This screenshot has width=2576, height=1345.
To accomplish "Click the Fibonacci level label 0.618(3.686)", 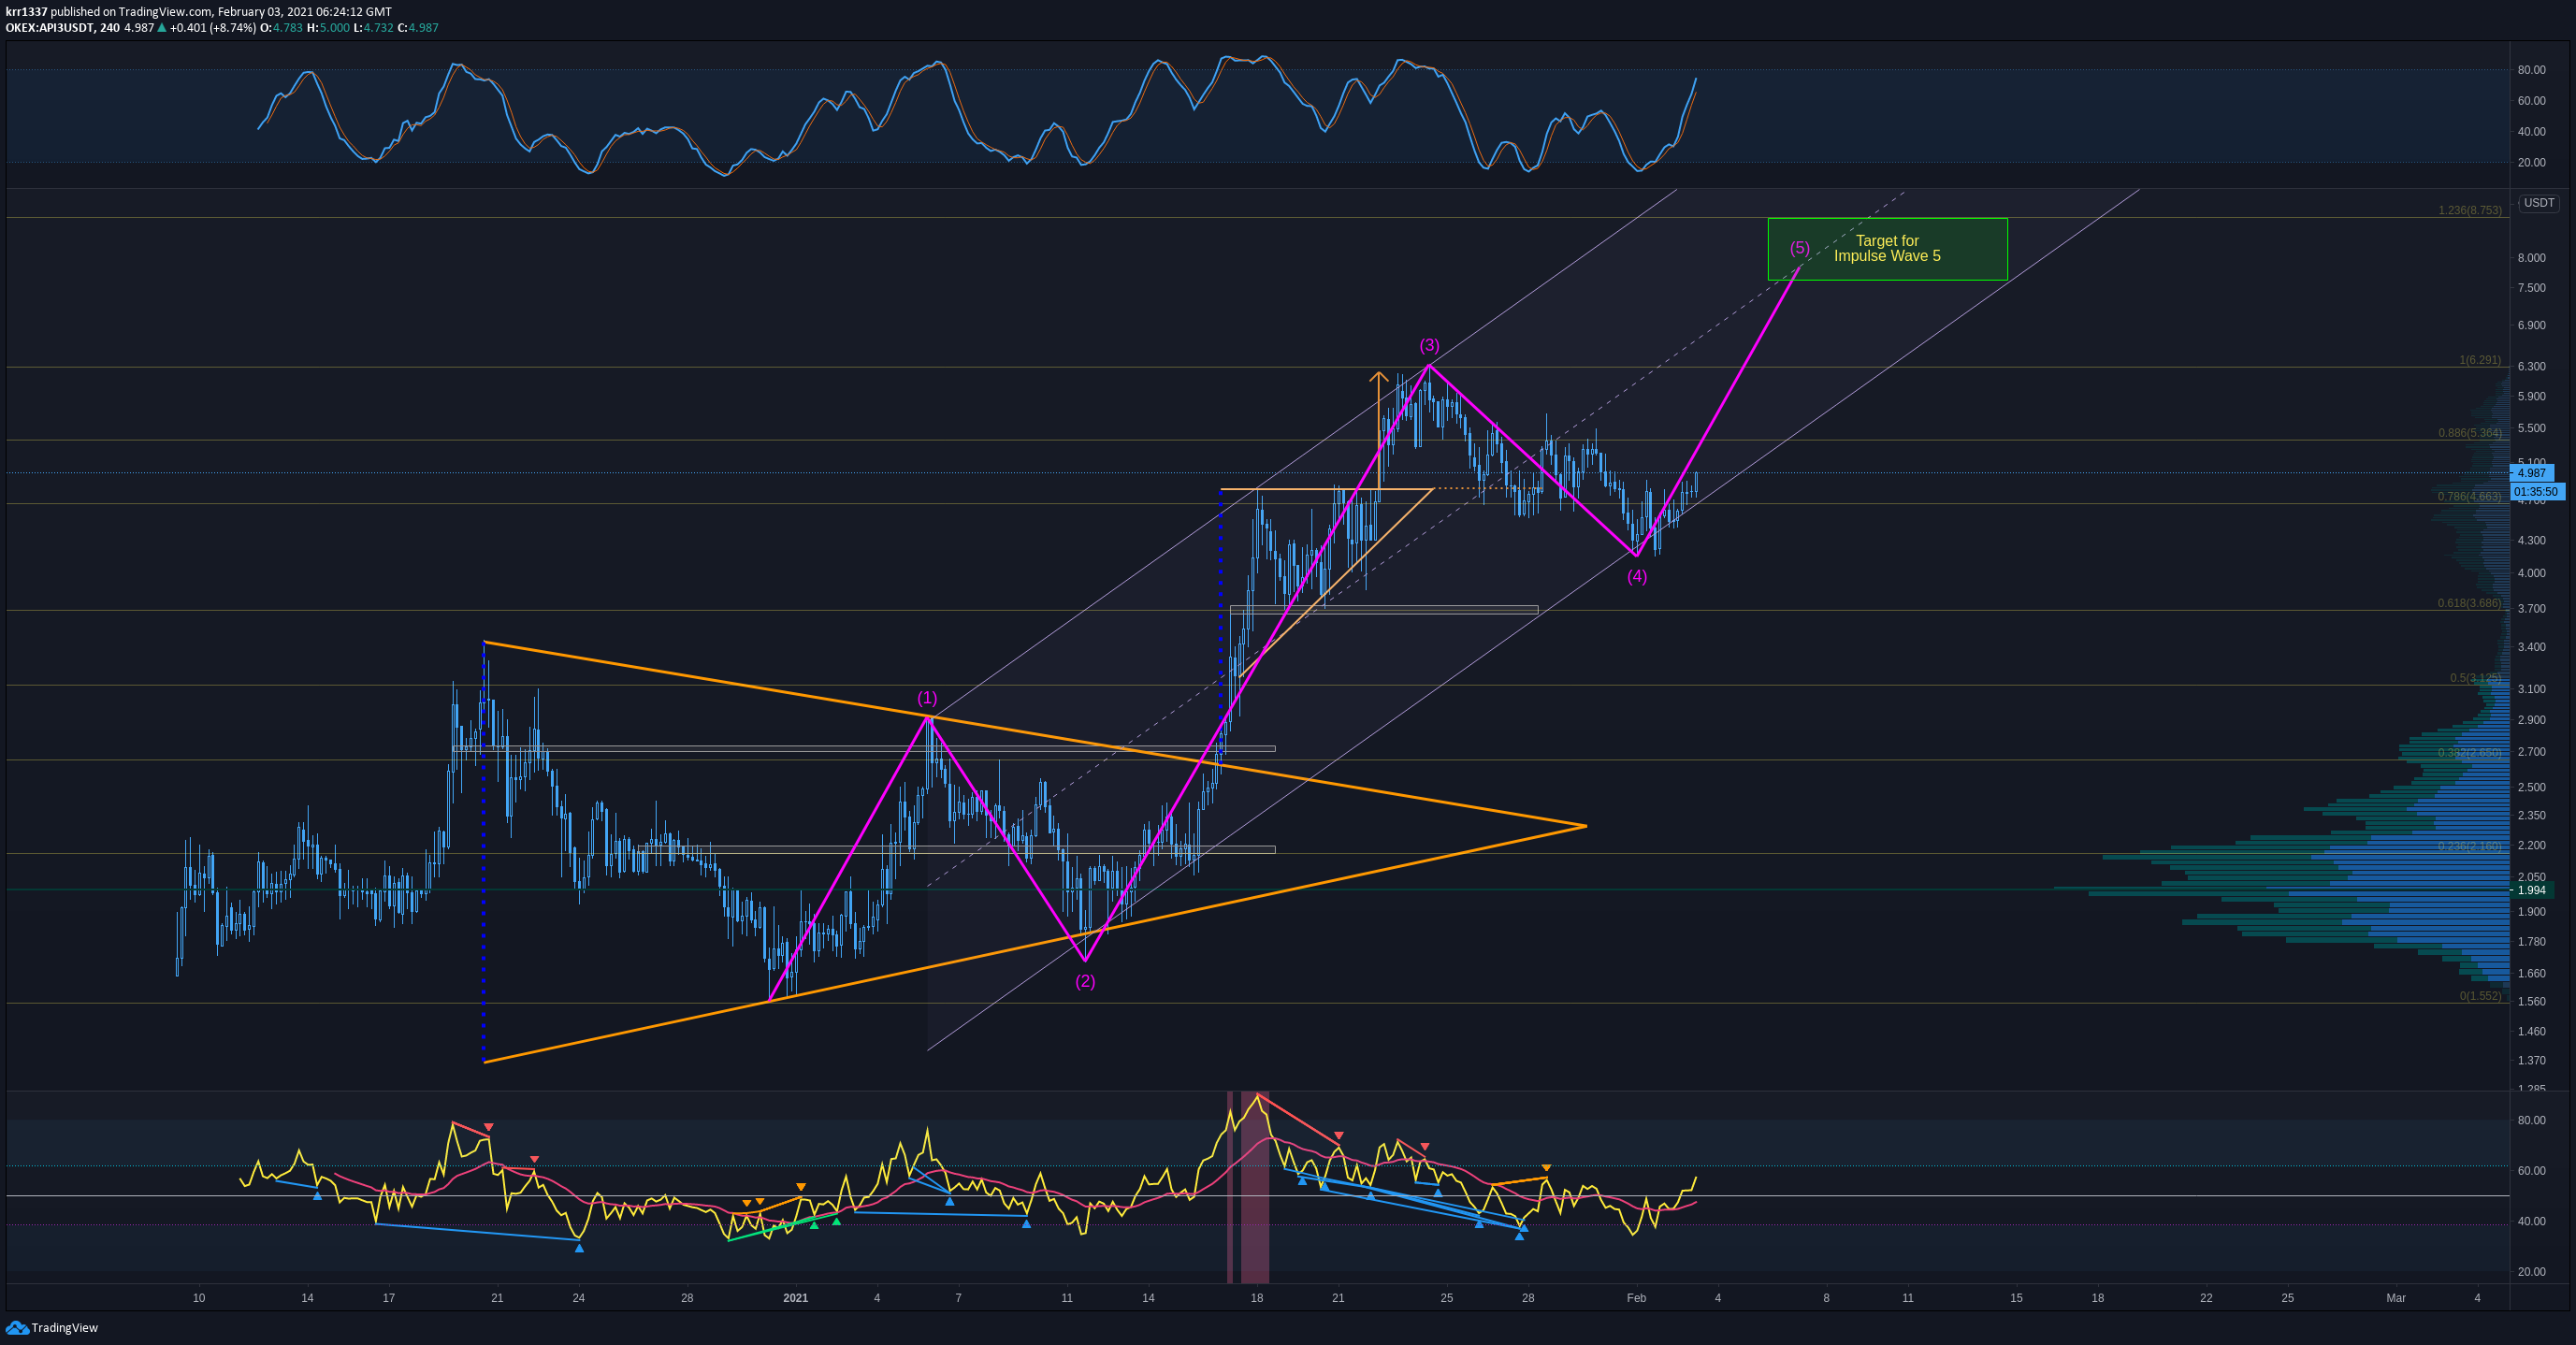I will pyautogui.click(x=2469, y=603).
